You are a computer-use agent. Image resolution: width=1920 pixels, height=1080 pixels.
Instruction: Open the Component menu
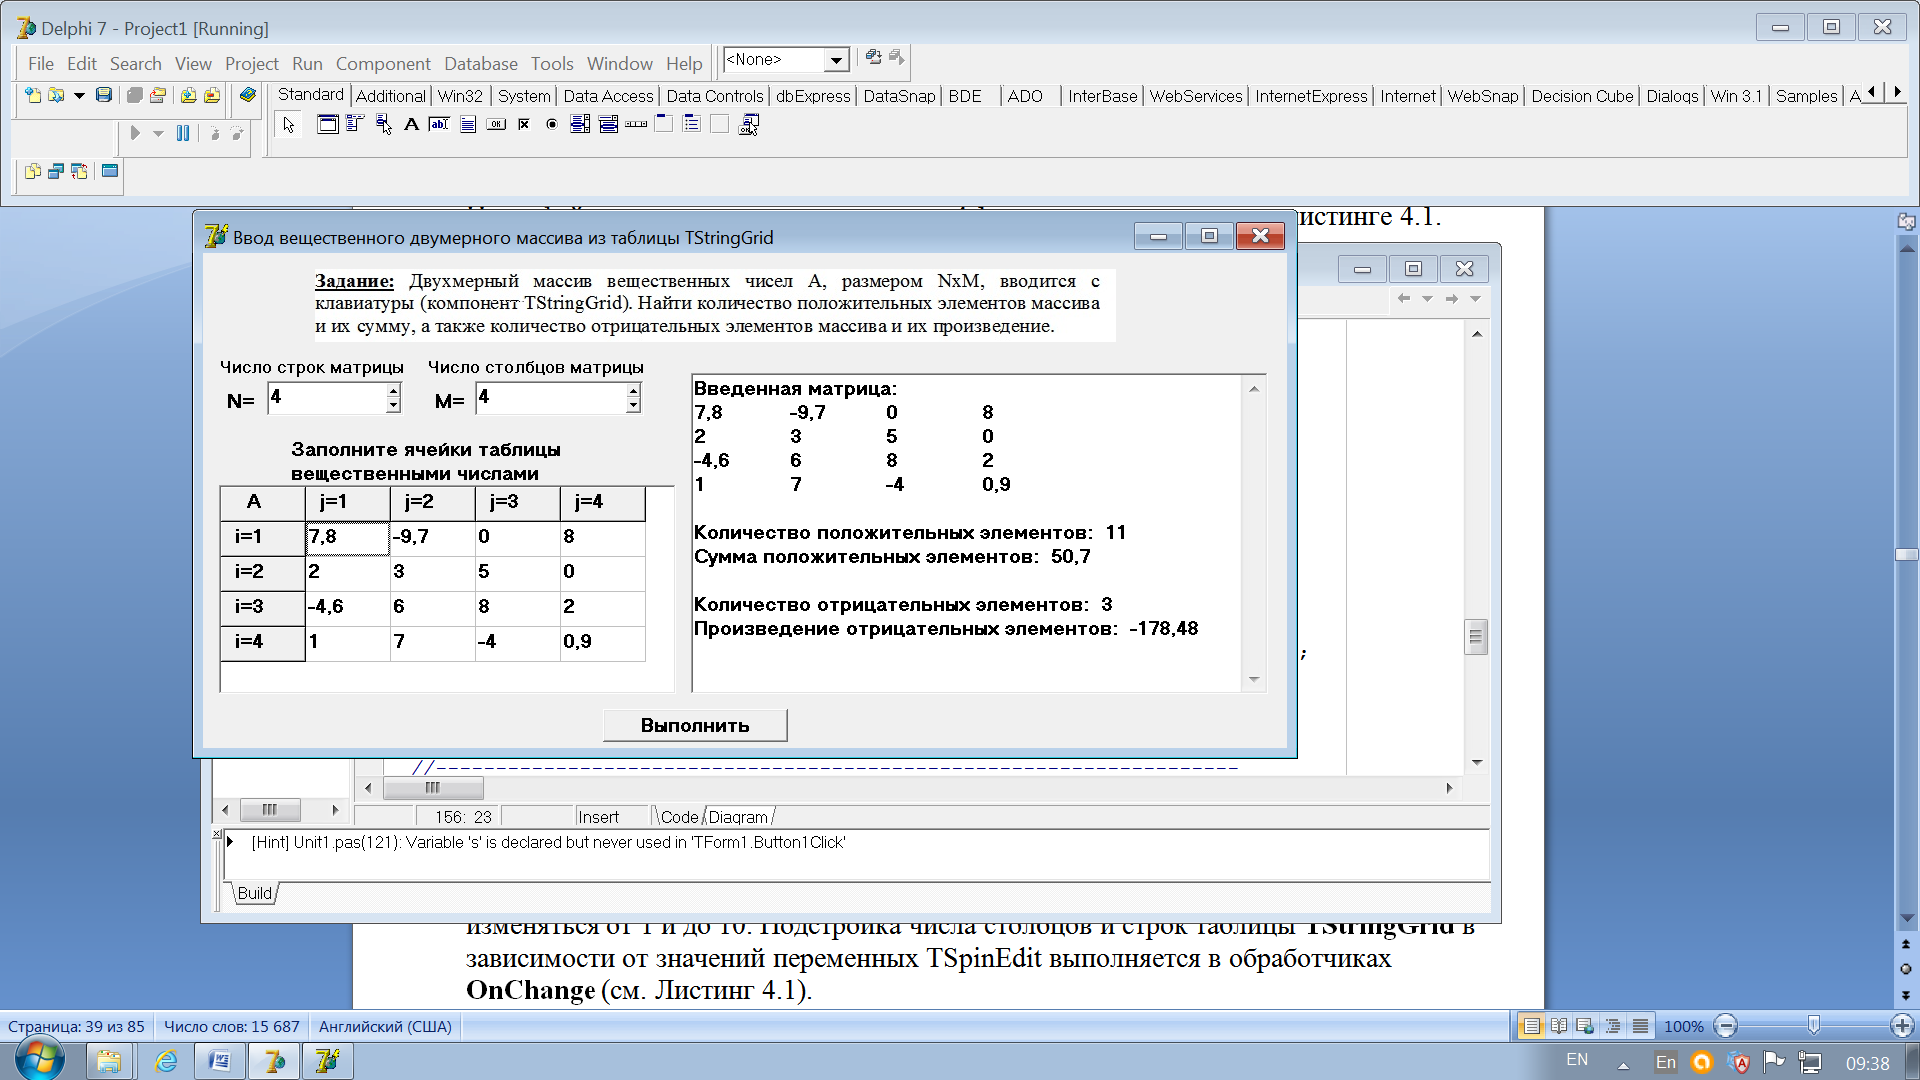point(383,63)
